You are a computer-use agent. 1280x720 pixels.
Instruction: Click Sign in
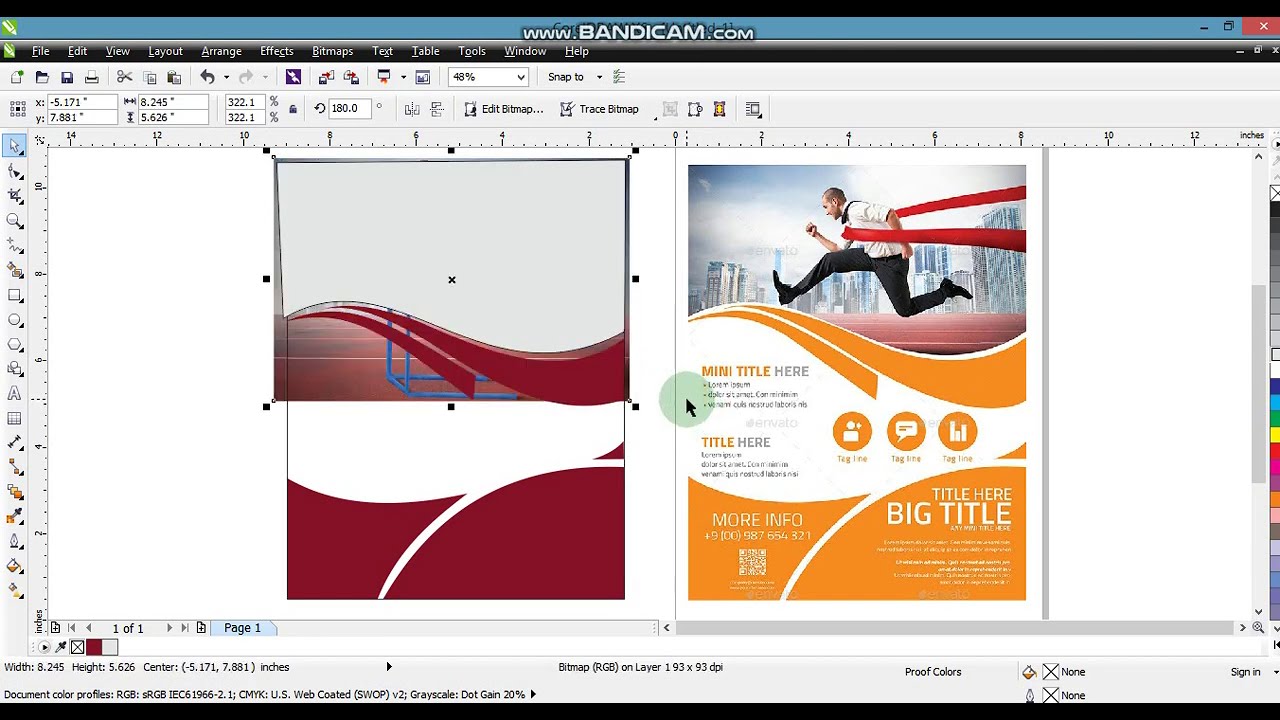tap(1245, 672)
